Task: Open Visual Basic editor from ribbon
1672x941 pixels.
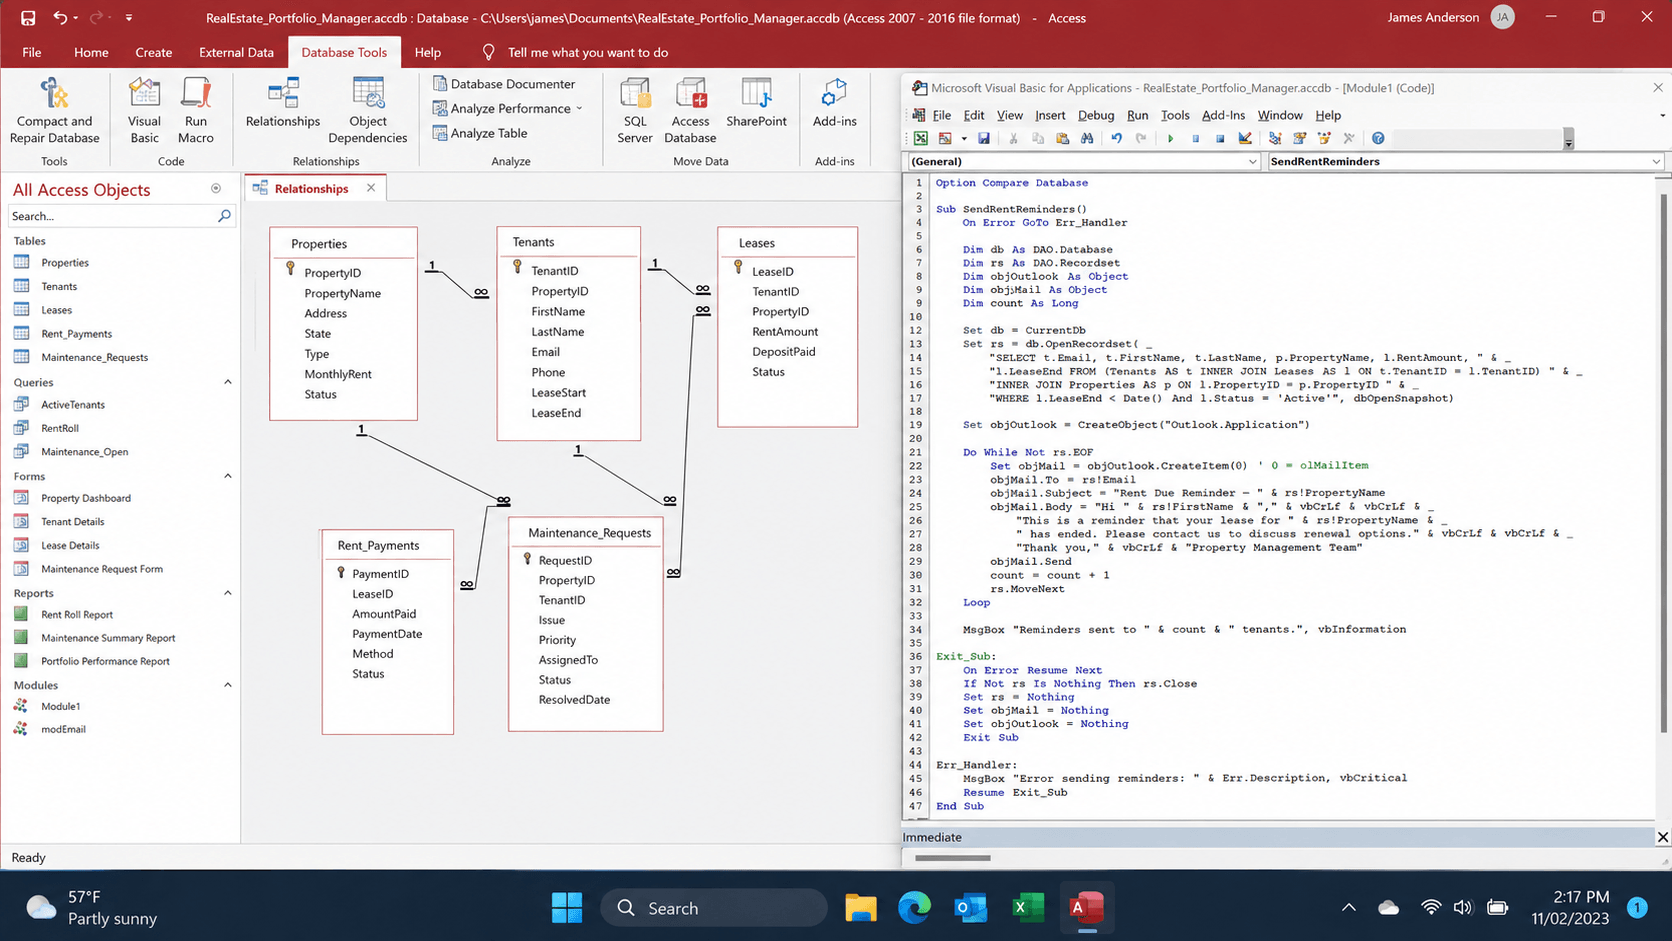Action: click(x=144, y=111)
